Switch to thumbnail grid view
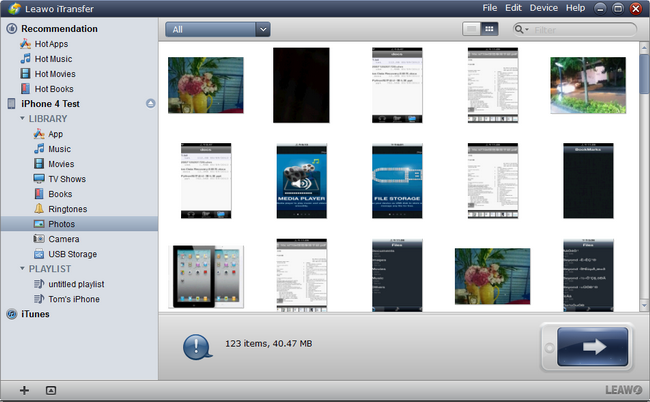Screen dimensions: 650x402 click(489, 29)
